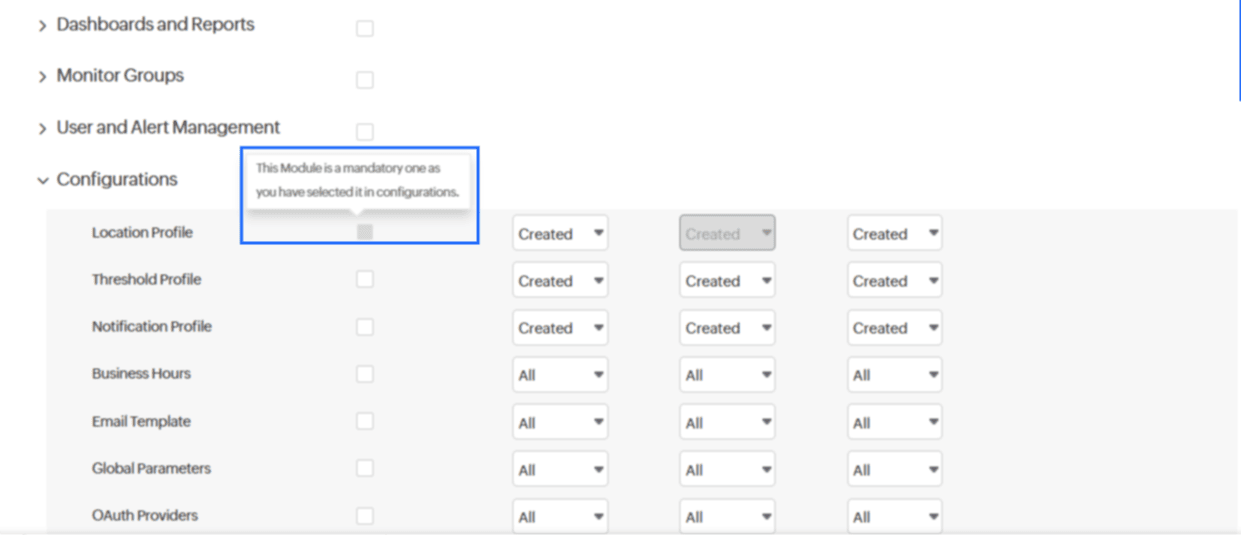The width and height of the screenshot is (1241, 535).
Task: Enable the Monitor Groups checkbox
Action: (365, 80)
